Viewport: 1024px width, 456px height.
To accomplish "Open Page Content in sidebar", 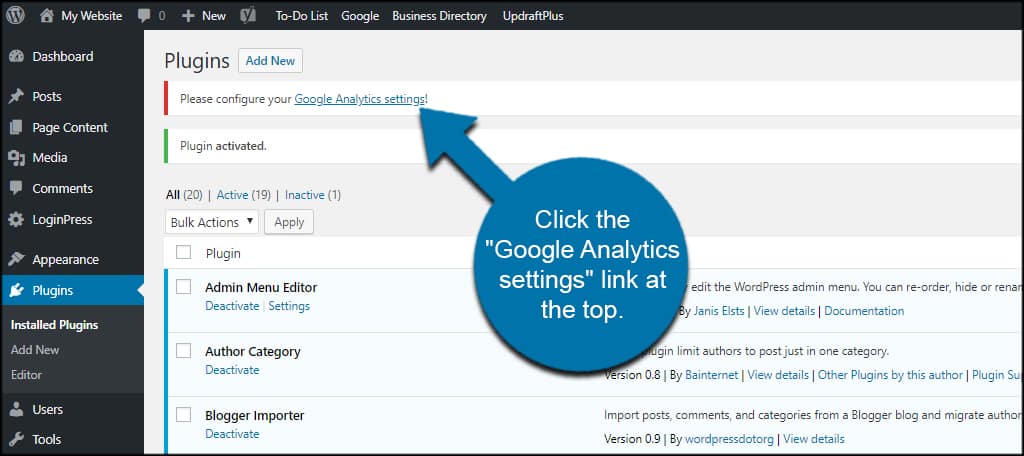I will (70, 127).
